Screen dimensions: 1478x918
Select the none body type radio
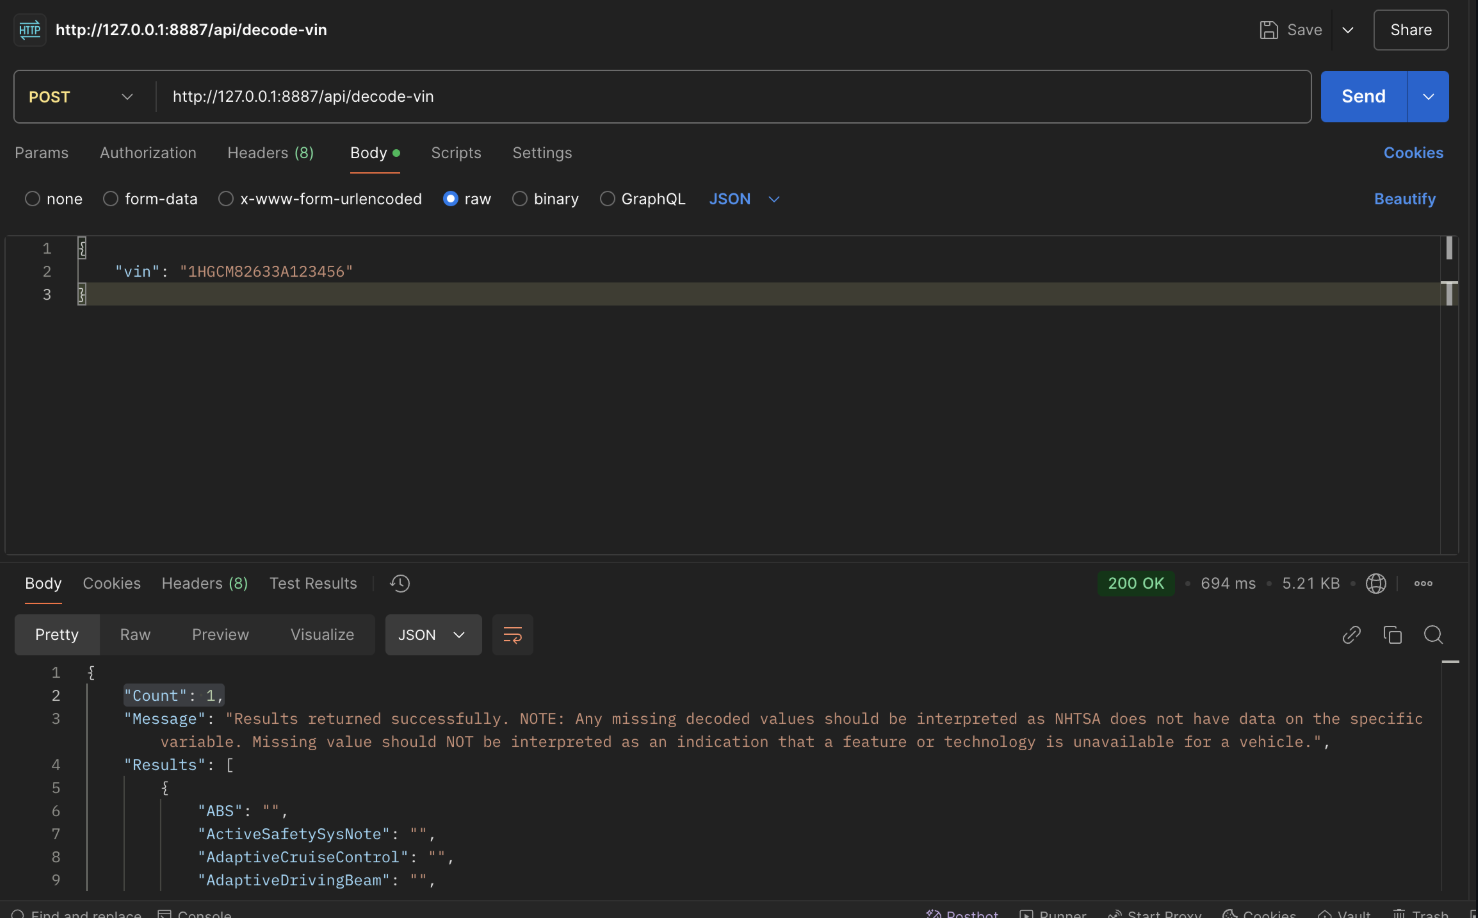33,199
